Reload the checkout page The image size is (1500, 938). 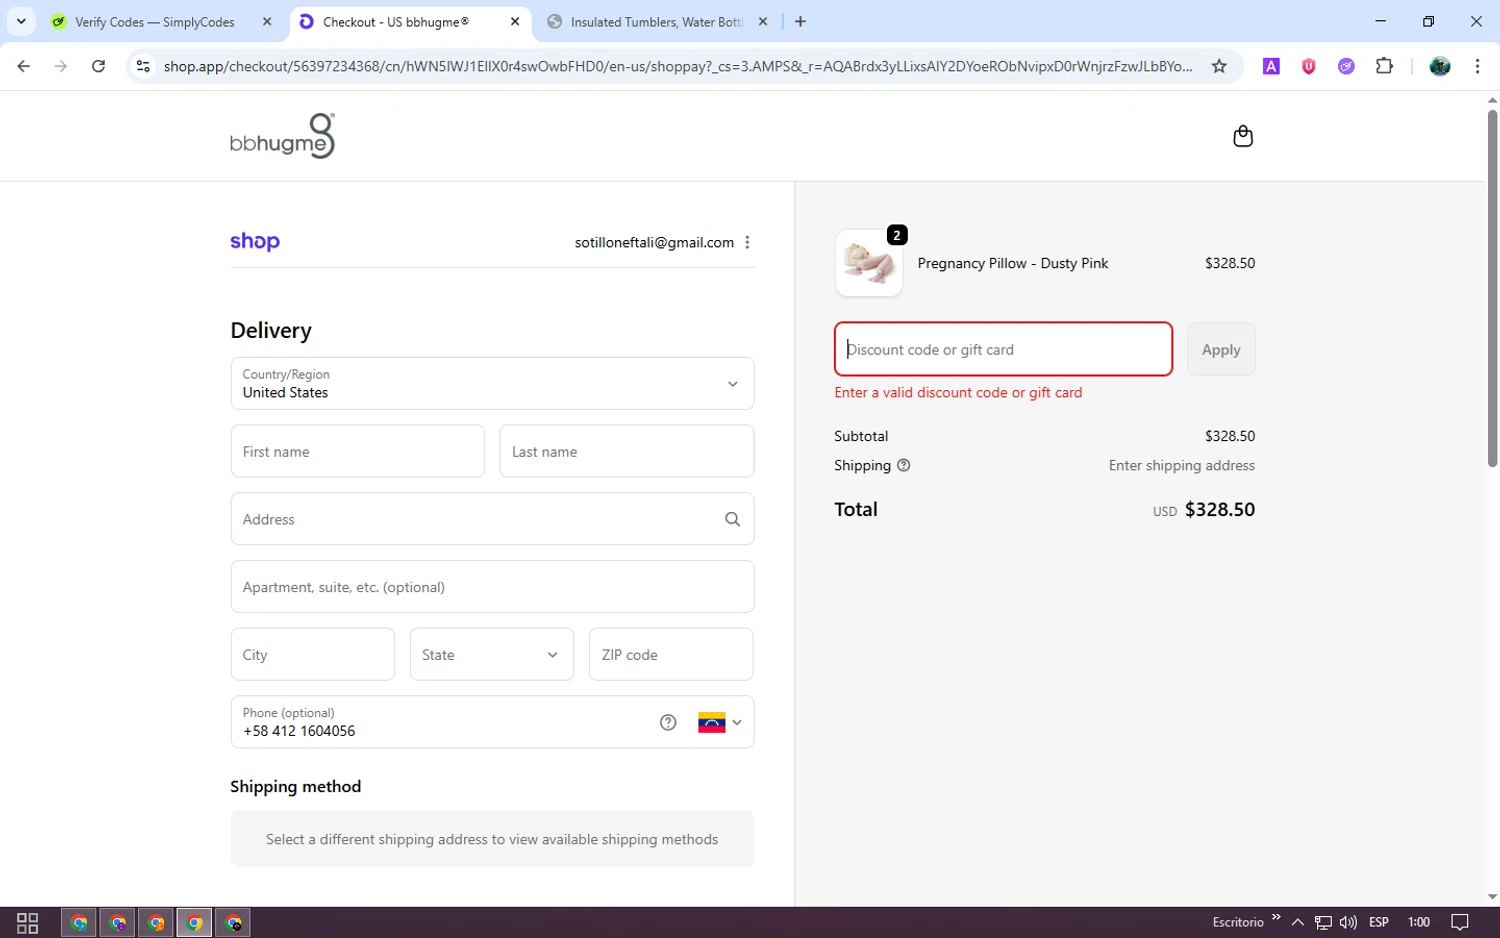98,66
